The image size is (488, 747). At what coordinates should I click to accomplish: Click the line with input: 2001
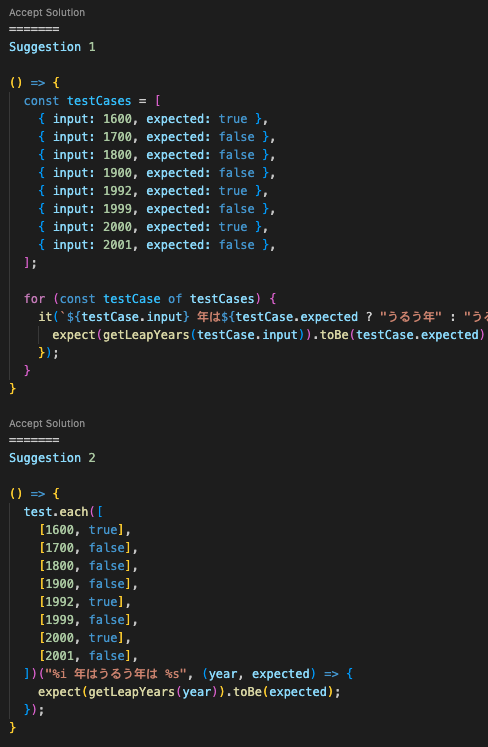[156, 245]
